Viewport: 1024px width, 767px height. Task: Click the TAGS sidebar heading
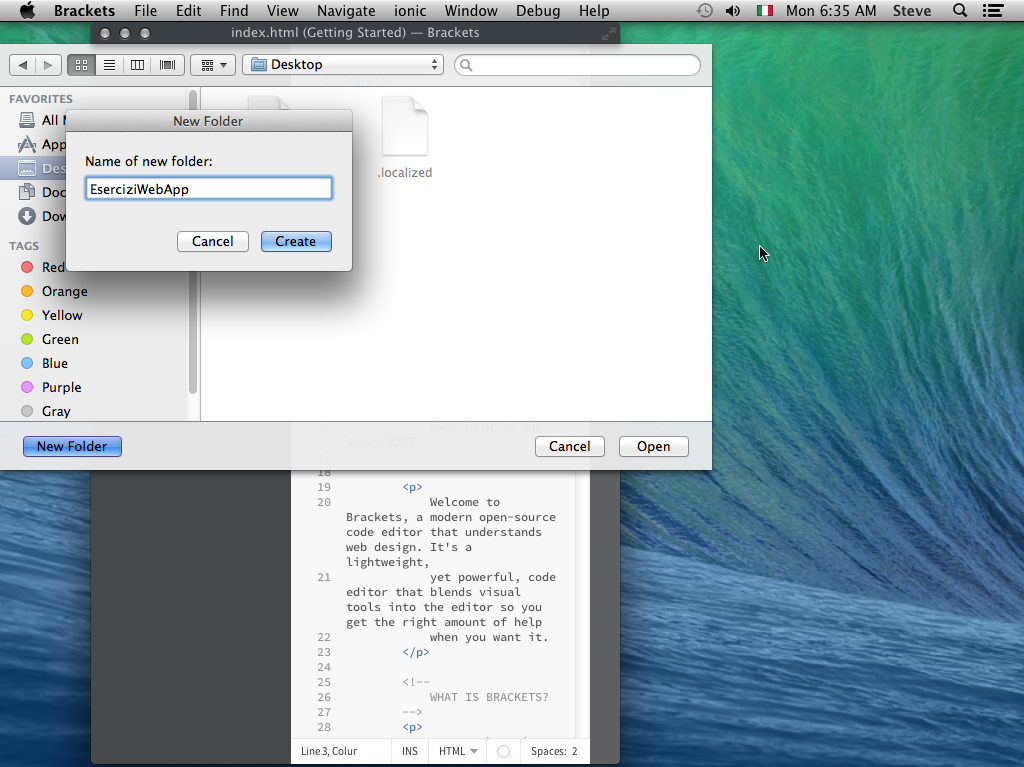point(24,246)
